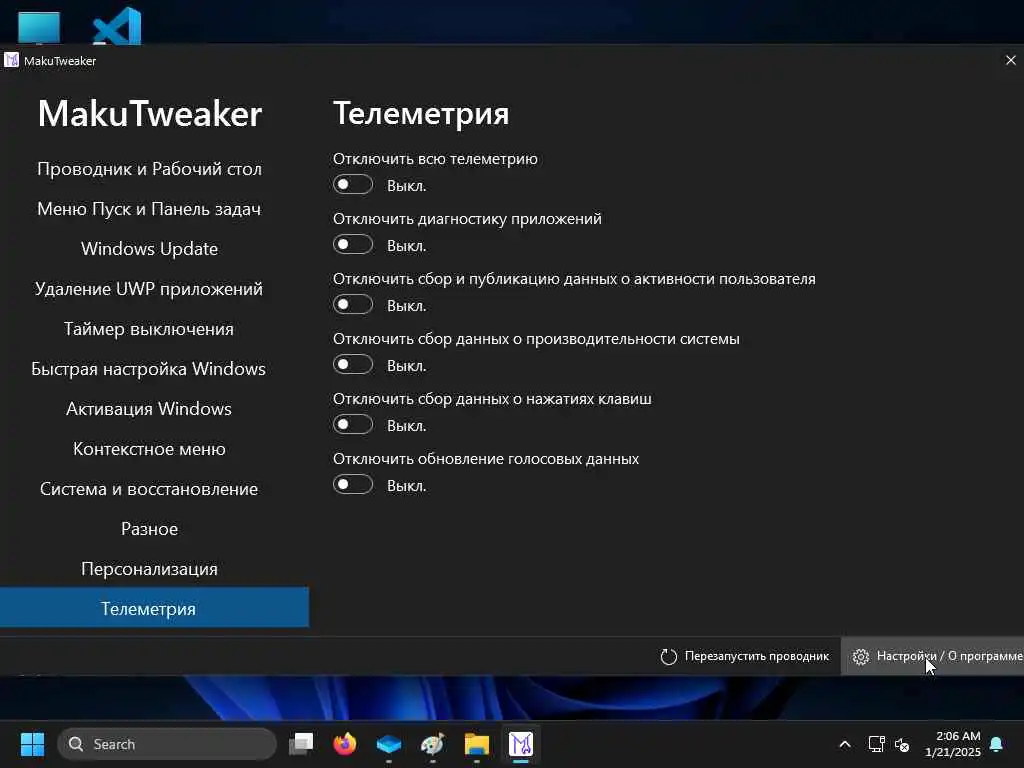Switch on 'Отключить сбор данных о производительности системы'
This screenshot has height=768, width=1024.
point(353,365)
